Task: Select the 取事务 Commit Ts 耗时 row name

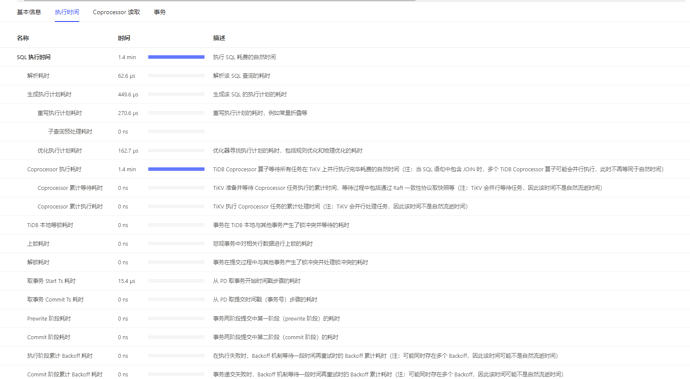Action: point(55,300)
